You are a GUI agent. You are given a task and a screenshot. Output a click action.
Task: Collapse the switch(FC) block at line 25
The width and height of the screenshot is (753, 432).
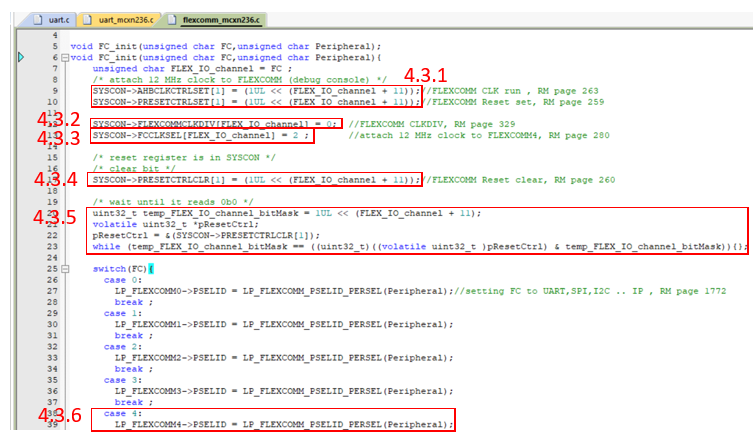click(65, 270)
